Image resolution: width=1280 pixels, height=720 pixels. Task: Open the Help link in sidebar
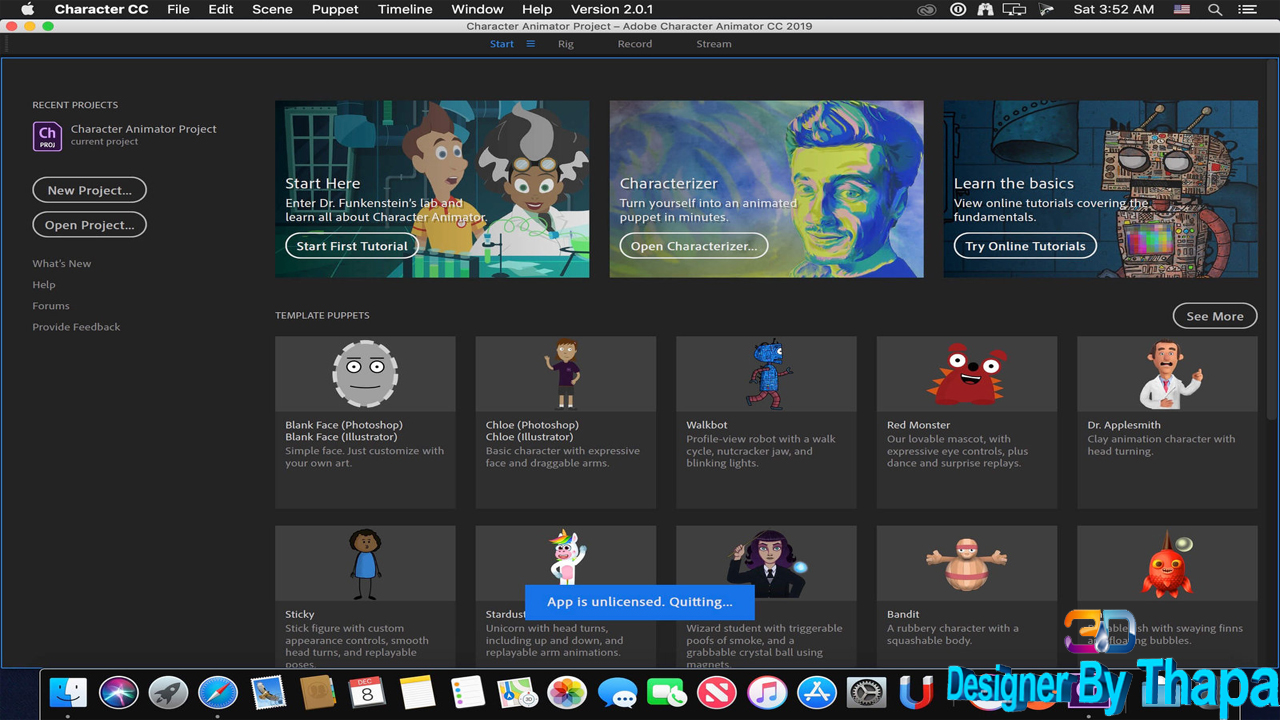tap(44, 285)
